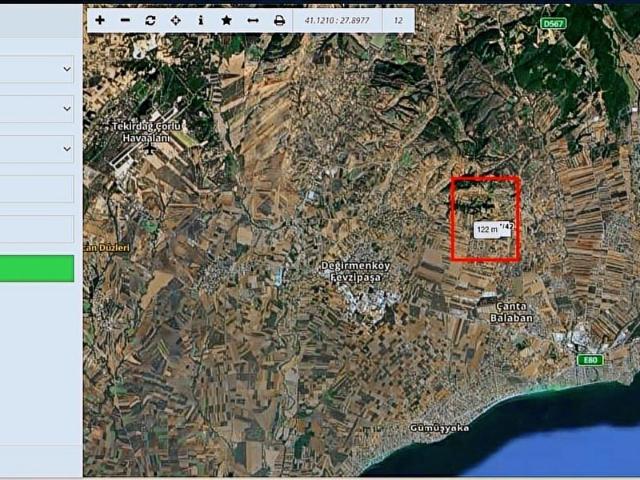Click the info tool icon
The width and height of the screenshot is (640, 480).
(200, 20)
